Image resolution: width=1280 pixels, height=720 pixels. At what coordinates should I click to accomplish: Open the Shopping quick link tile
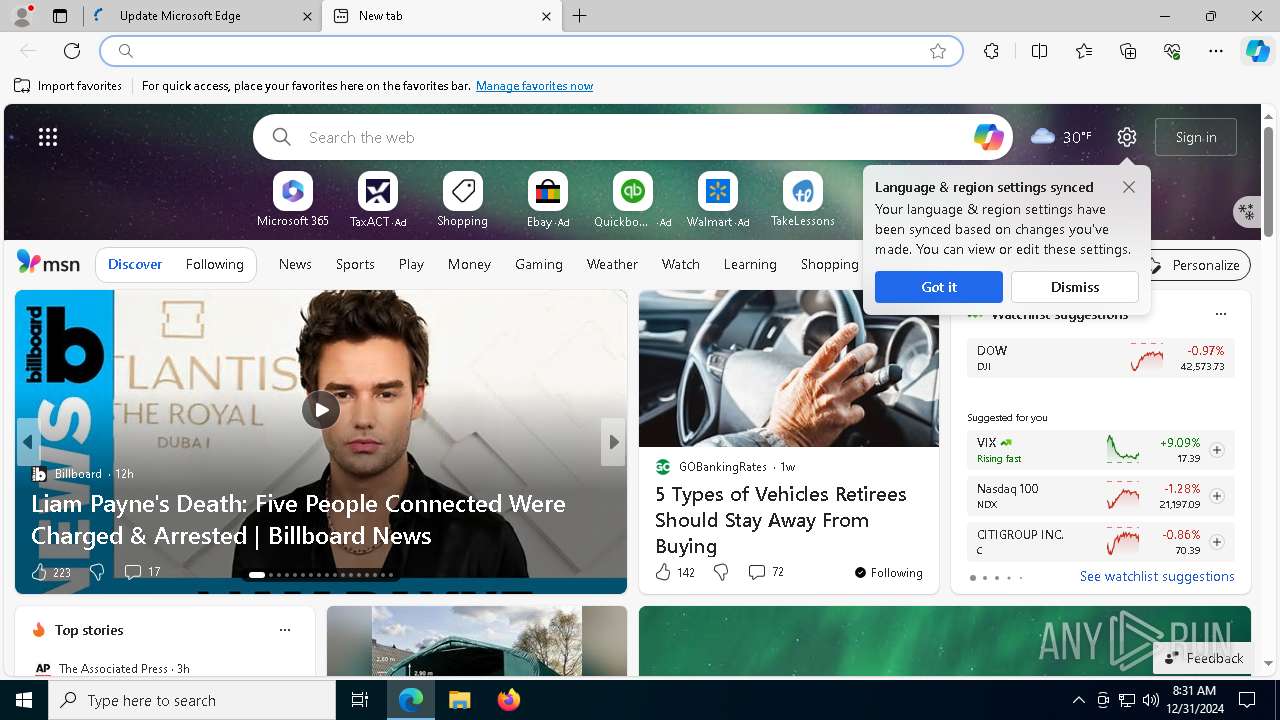click(462, 200)
